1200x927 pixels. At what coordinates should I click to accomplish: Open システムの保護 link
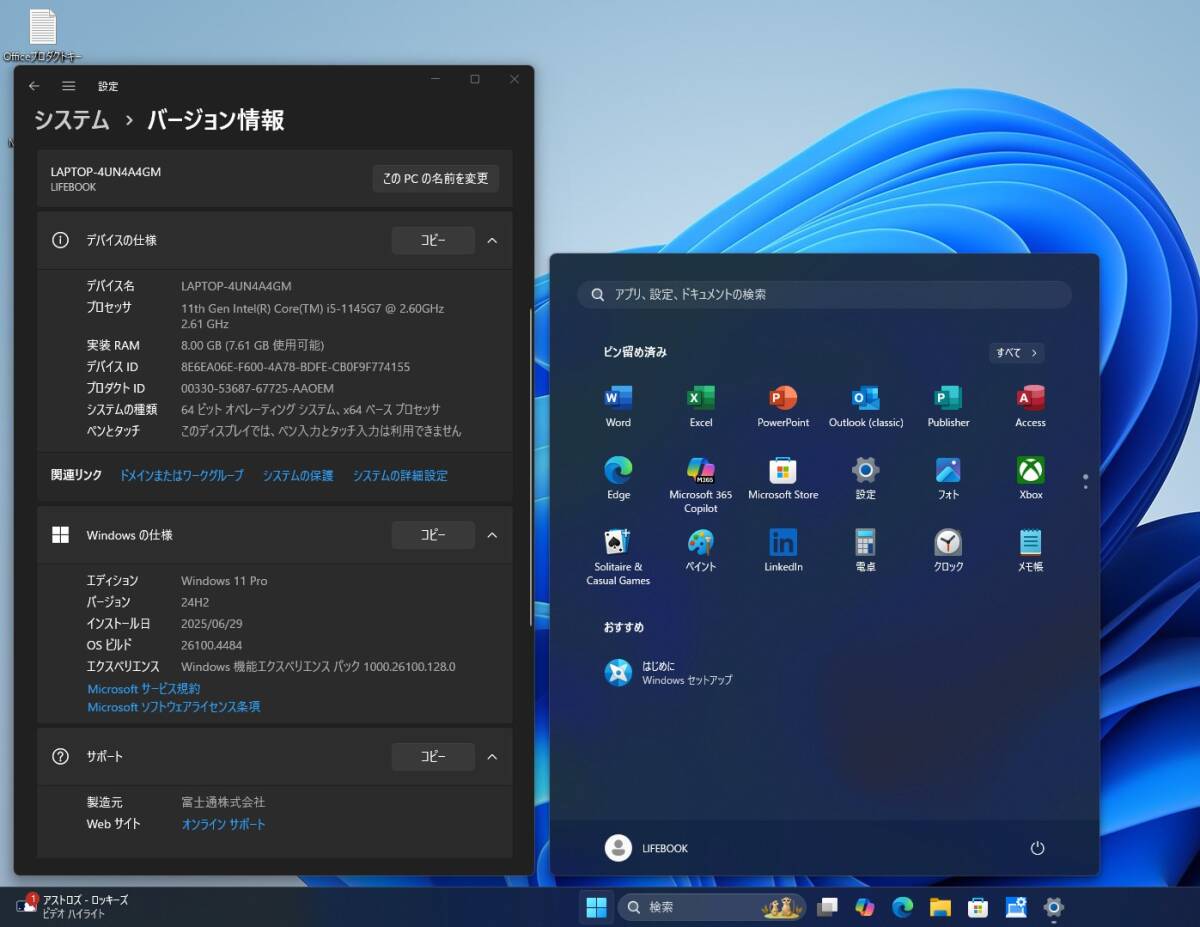(298, 476)
